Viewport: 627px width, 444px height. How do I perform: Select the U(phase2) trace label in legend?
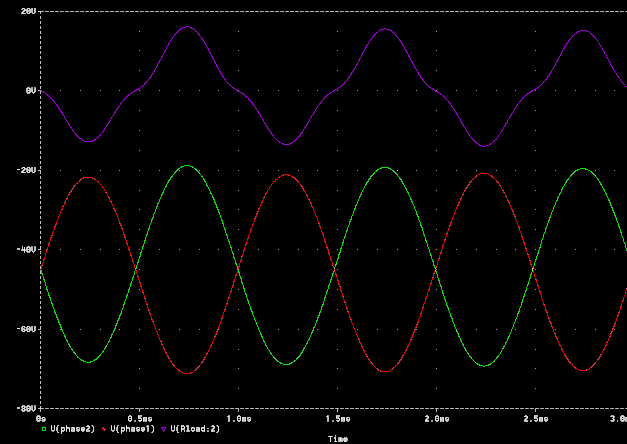(72, 428)
